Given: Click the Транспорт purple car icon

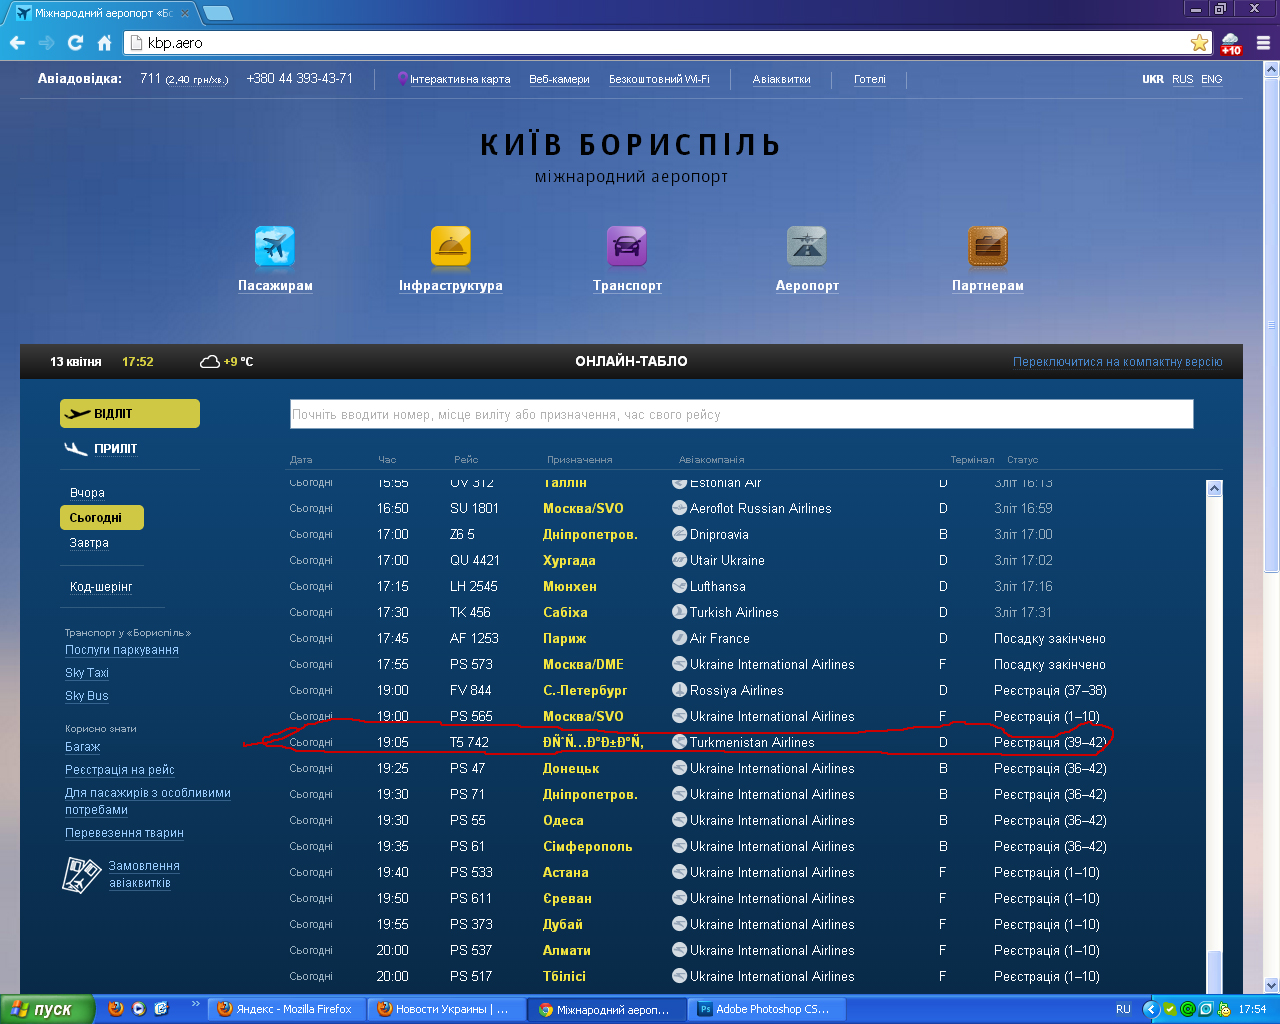Looking at the screenshot, I should pos(627,246).
